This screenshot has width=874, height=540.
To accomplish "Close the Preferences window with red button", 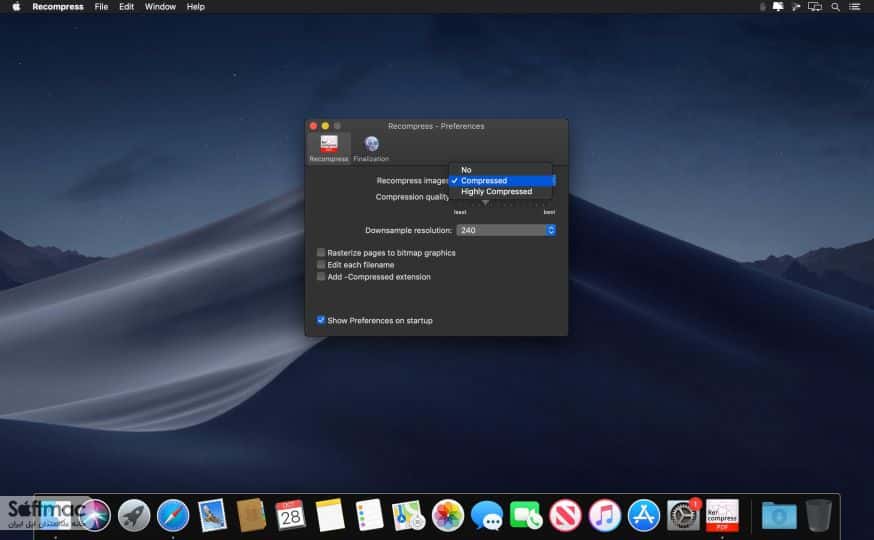I will tap(313, 126).
